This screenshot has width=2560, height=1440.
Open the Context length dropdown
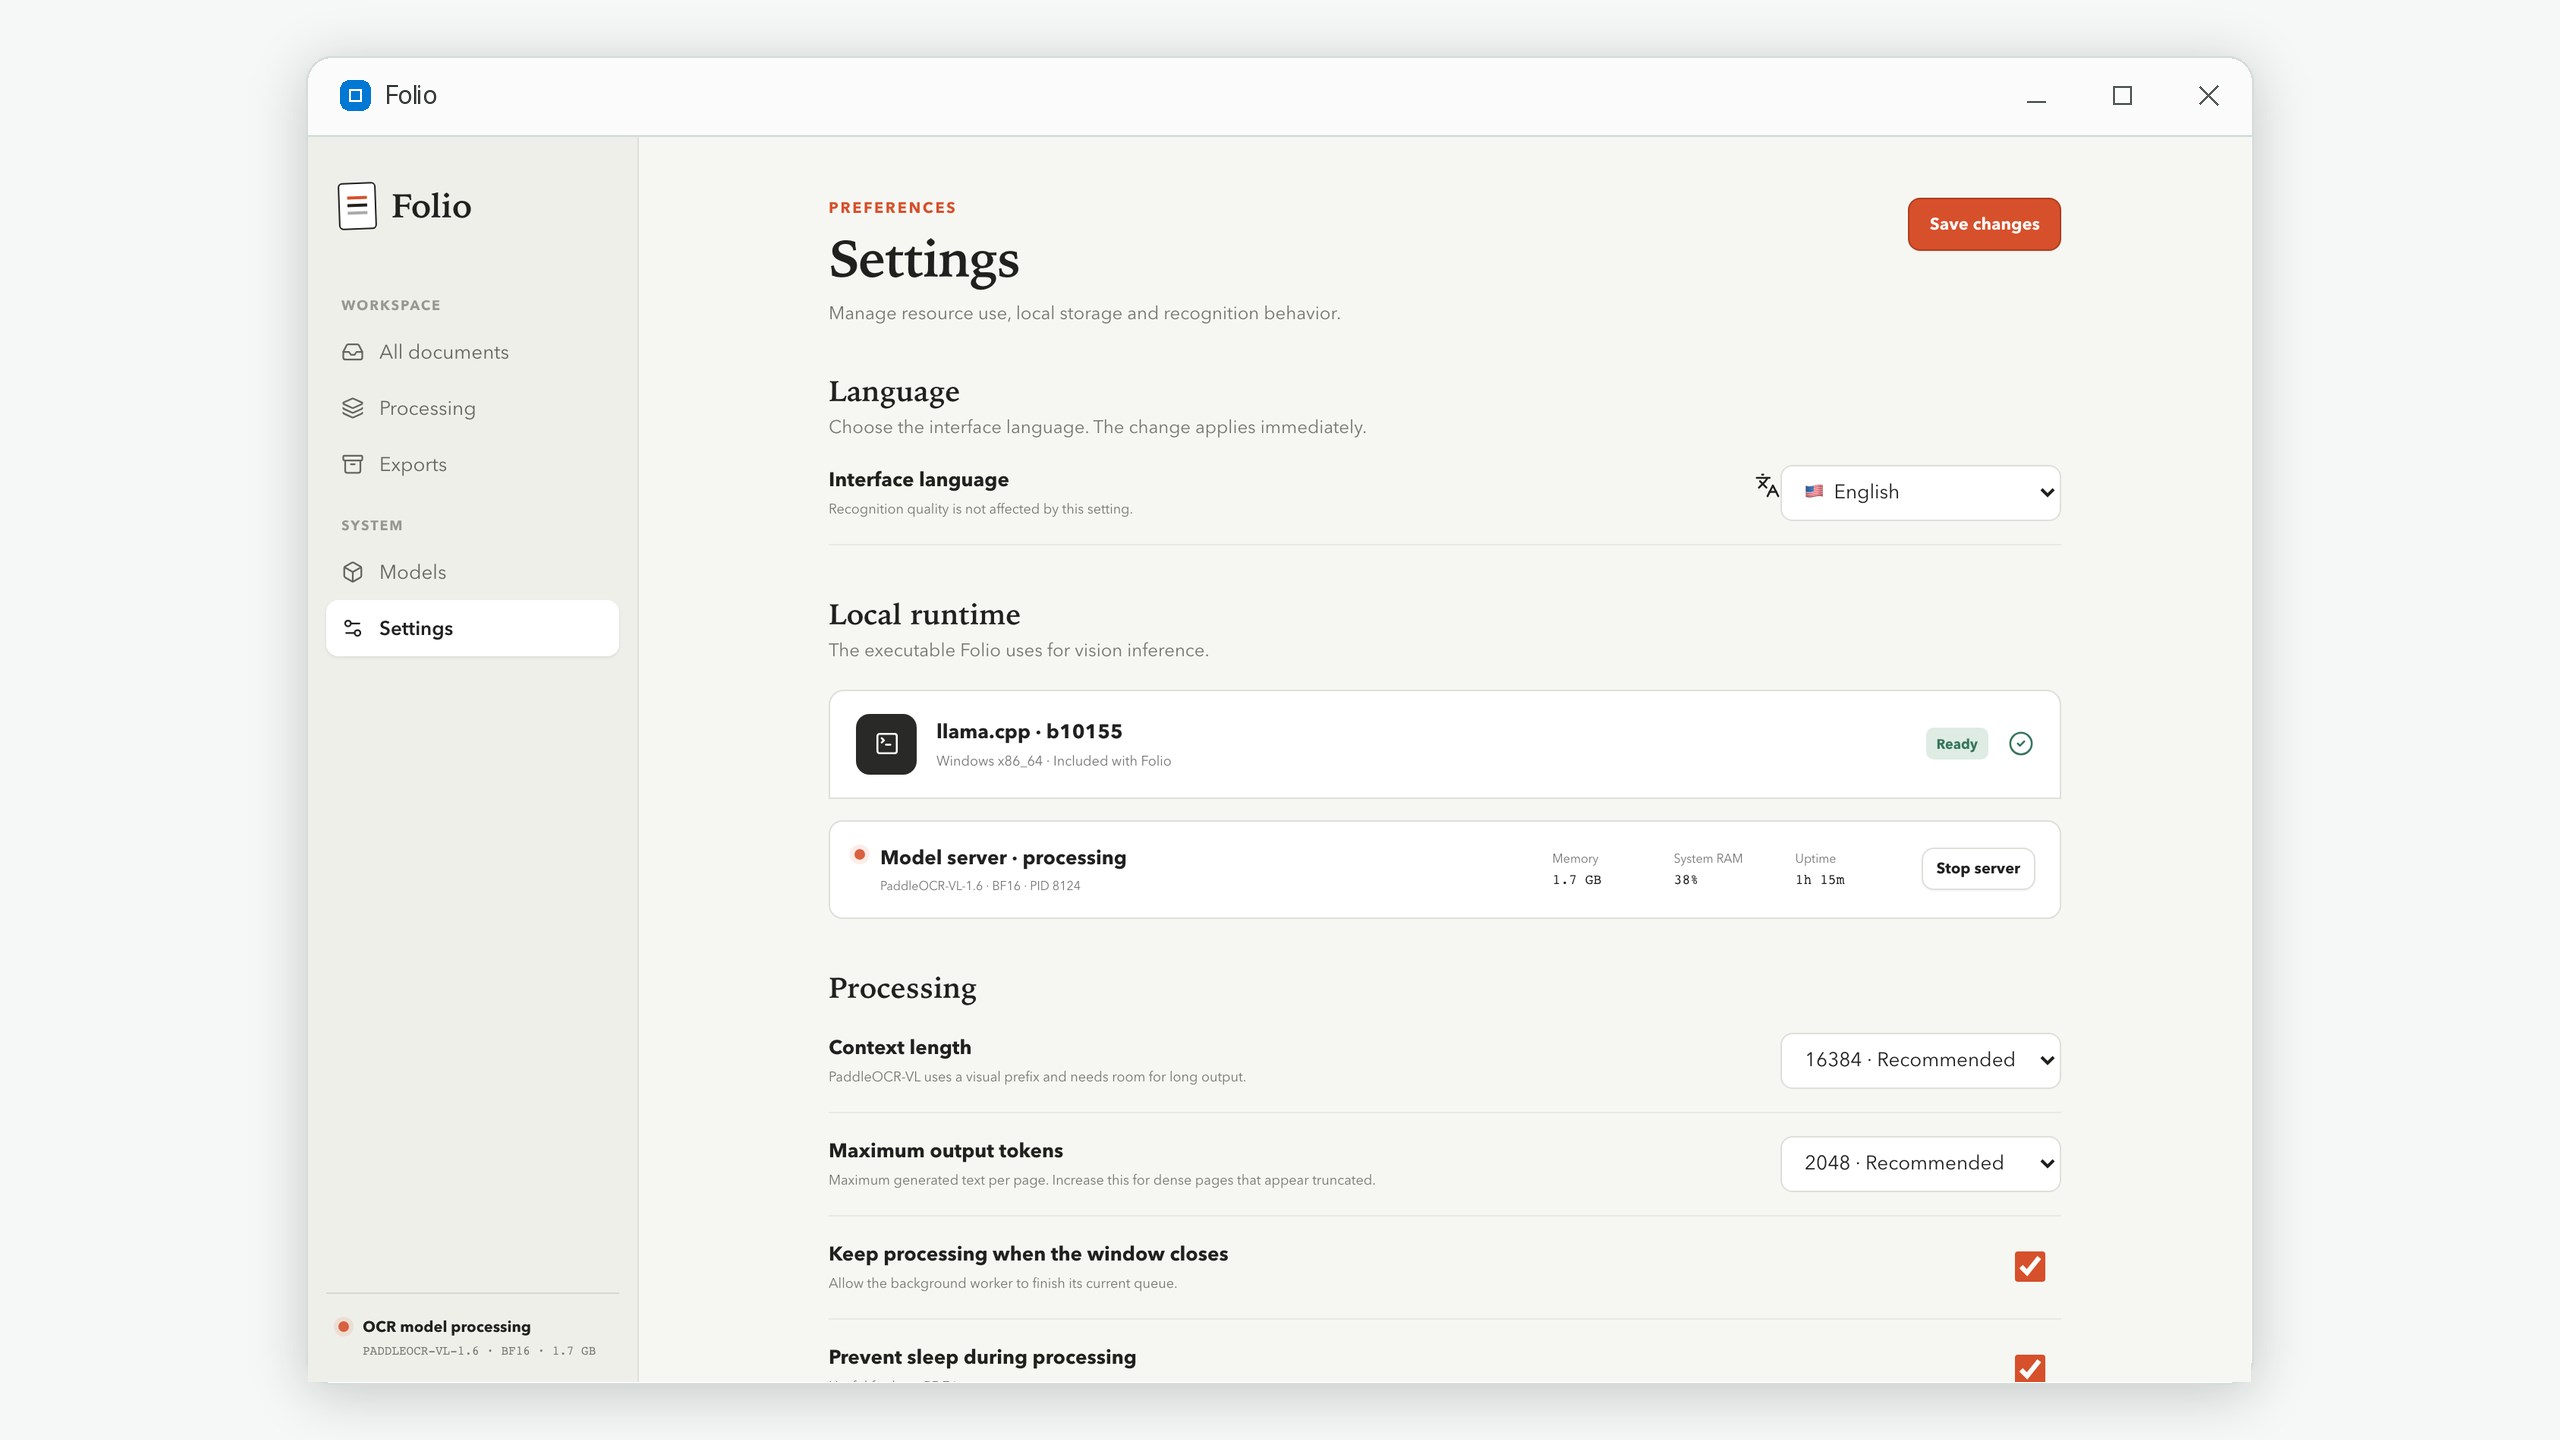click(1920, 1060)
